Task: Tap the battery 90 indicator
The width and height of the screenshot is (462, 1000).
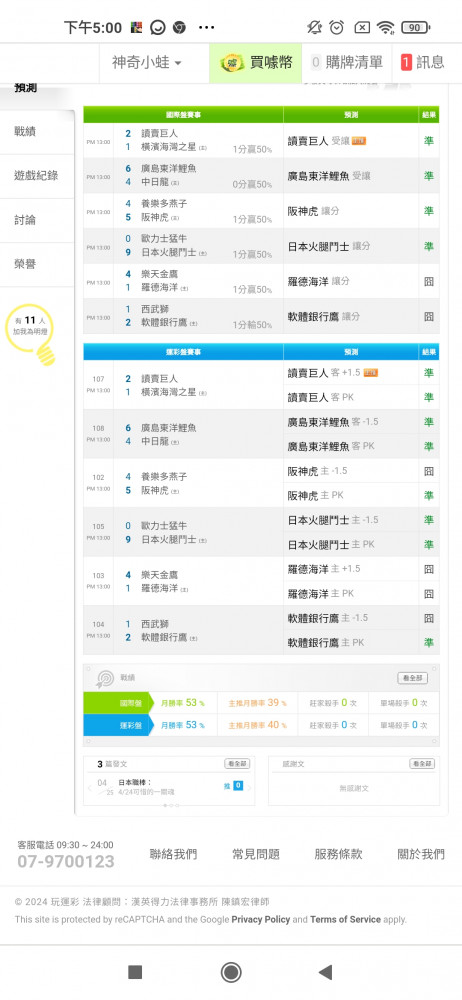Action: click(415, 27)
